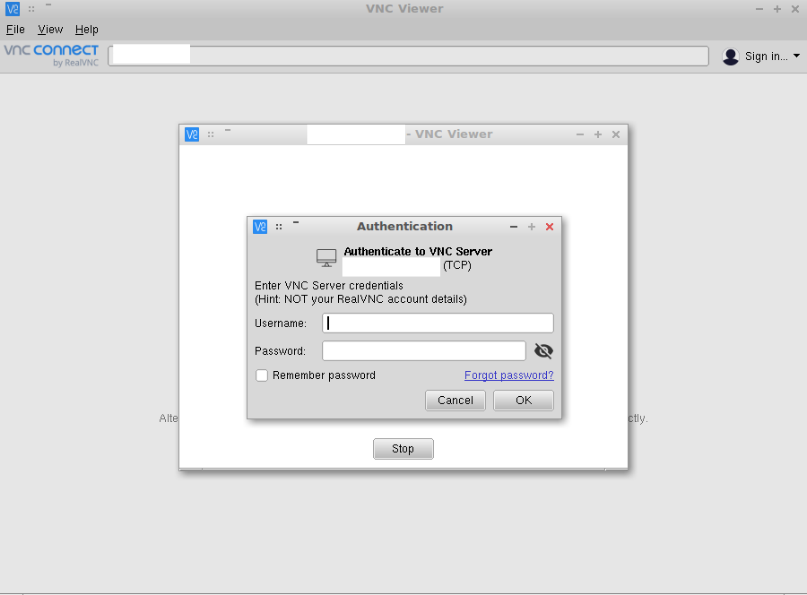Viewport: 807px width, 595px height.
Task: Maximize the connection VNC Viewer window
Action: 598,134
